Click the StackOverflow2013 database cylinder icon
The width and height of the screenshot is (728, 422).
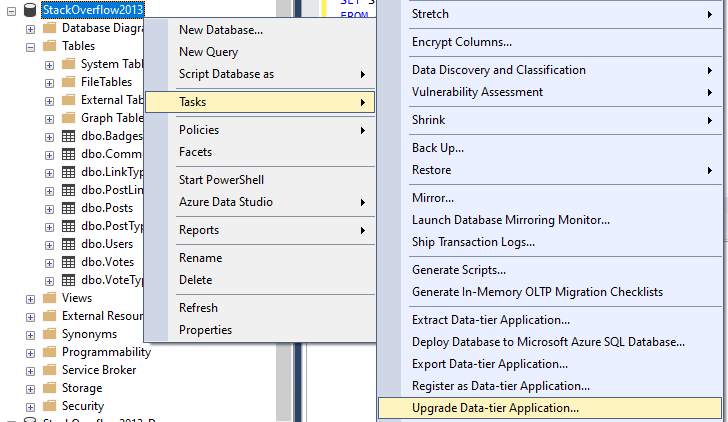(x=30, y=9)
